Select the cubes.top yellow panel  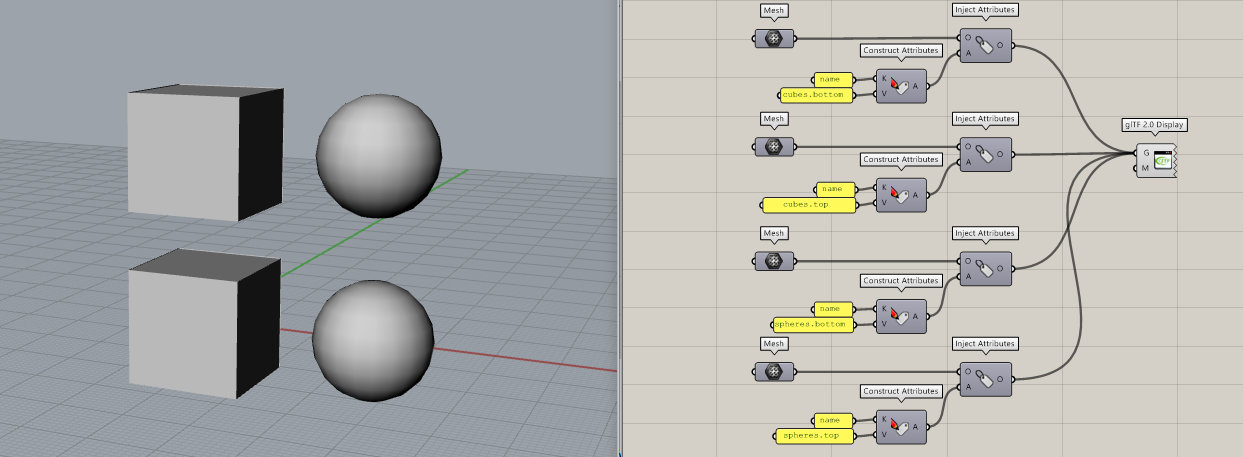pyautogui.click(x=809, y=205)
